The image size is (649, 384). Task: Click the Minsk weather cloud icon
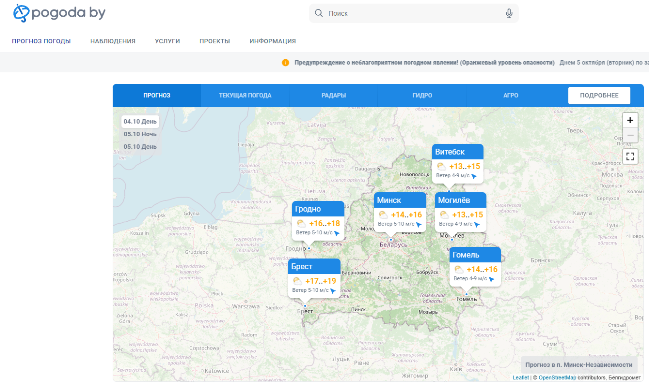(x=383, y=215)
